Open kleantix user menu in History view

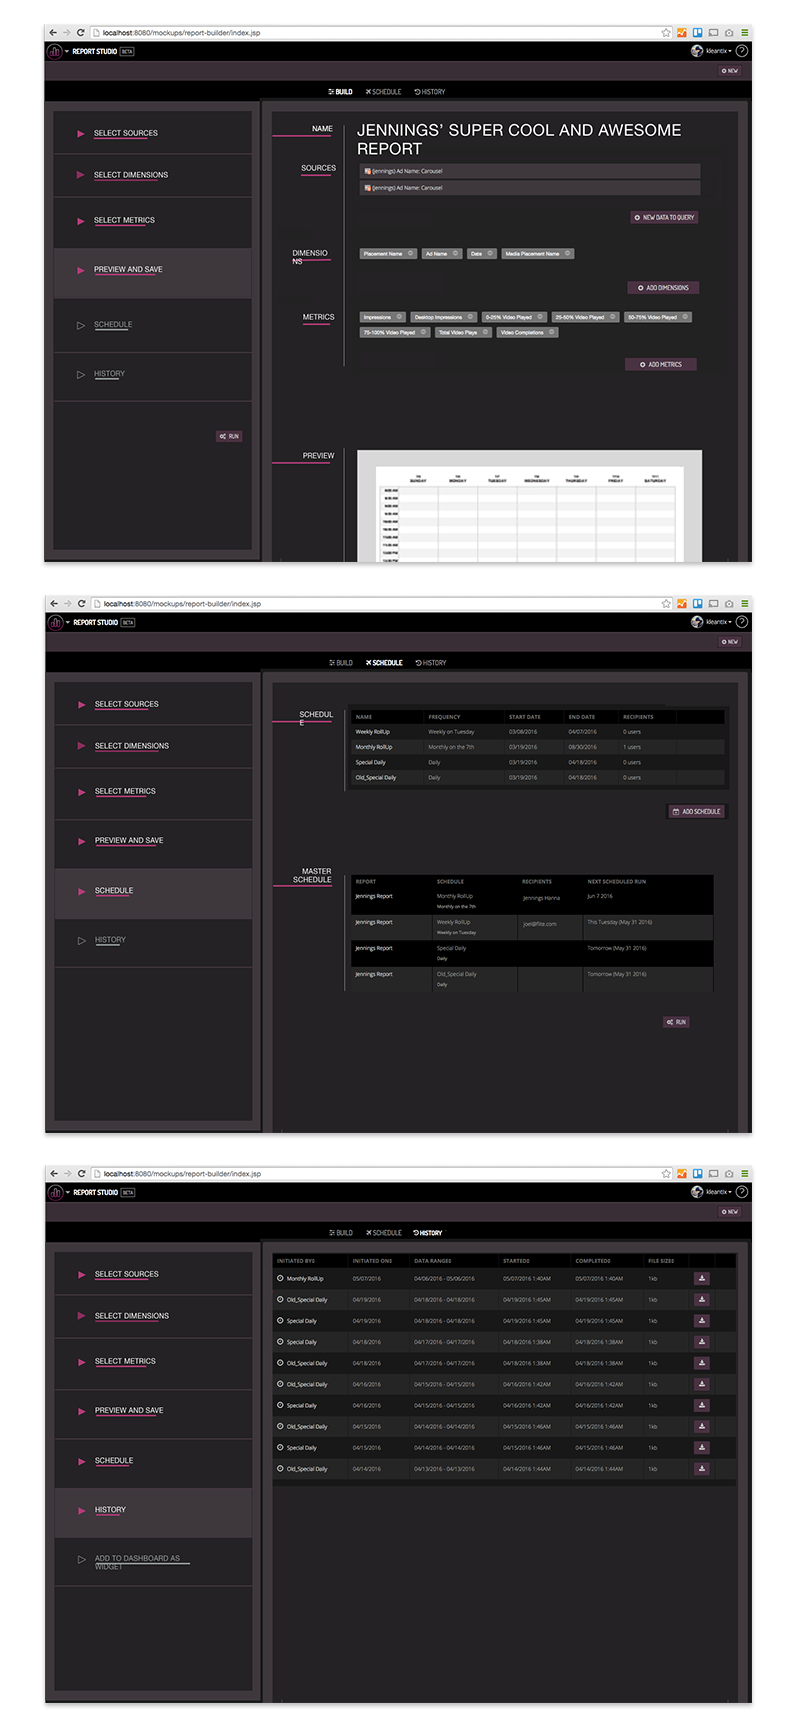pyautogui.click(x=712, y=1192)
